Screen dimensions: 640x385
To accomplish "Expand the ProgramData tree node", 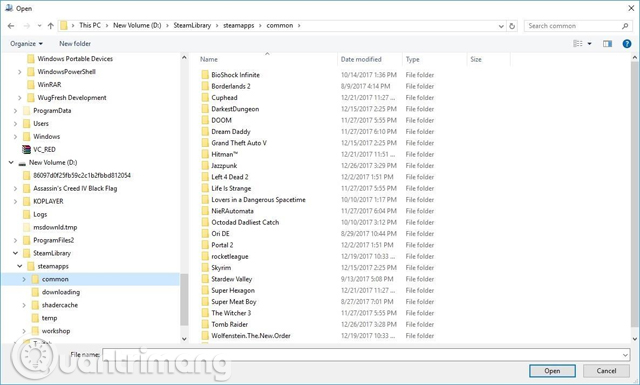I will click(15, 111).
